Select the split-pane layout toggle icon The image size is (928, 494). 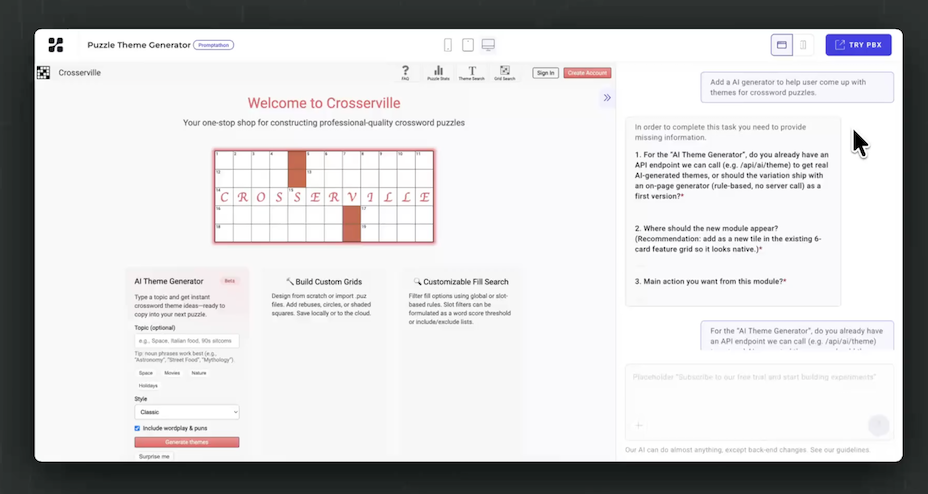pos(803,45)
